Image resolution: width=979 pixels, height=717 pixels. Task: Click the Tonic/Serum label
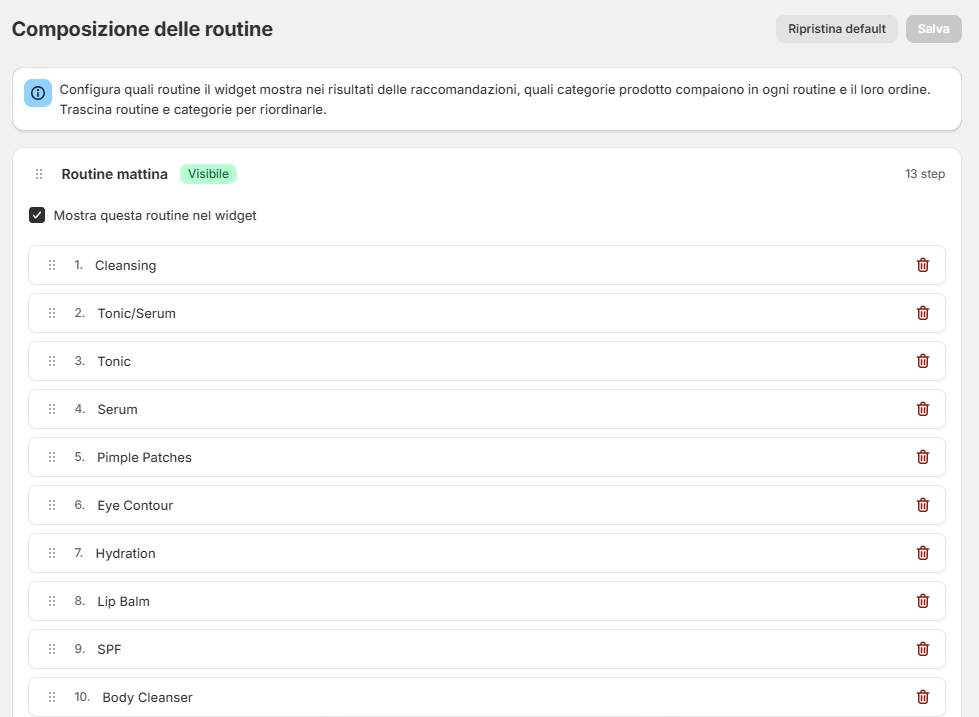pos(137,314)
